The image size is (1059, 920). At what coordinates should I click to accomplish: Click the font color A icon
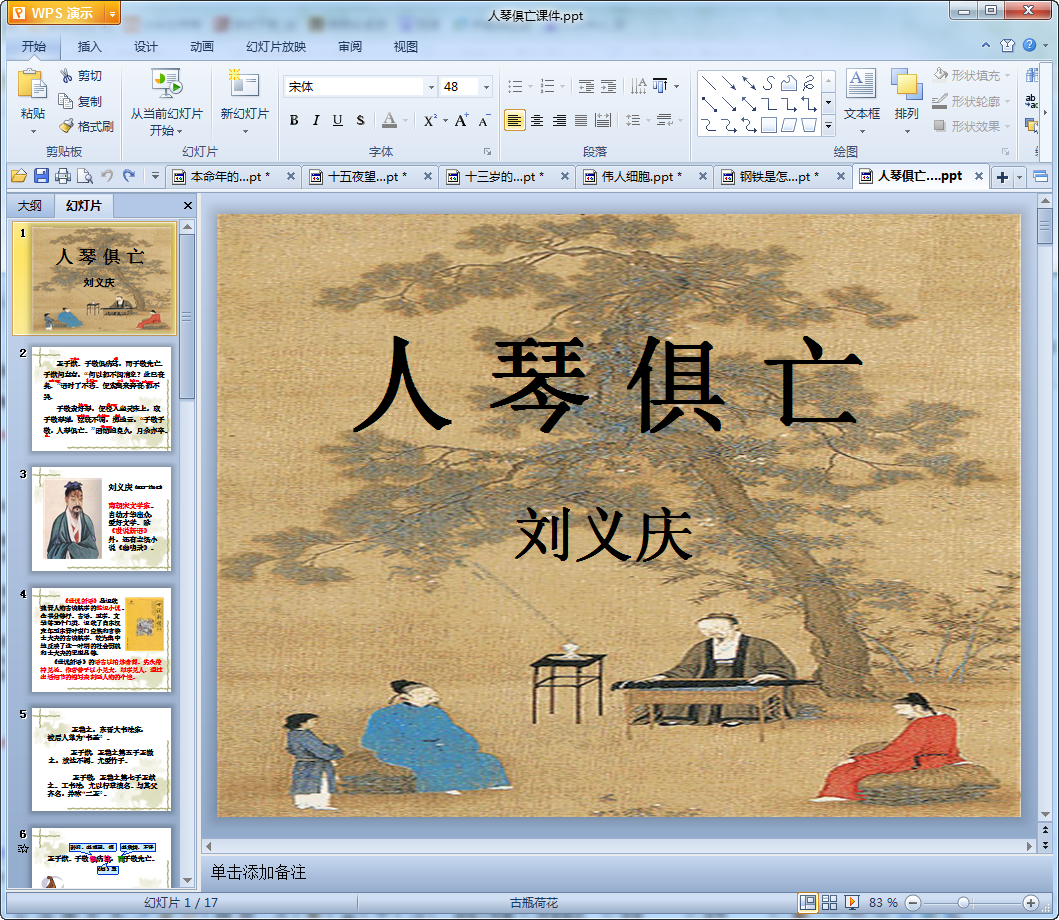(389, 121)
